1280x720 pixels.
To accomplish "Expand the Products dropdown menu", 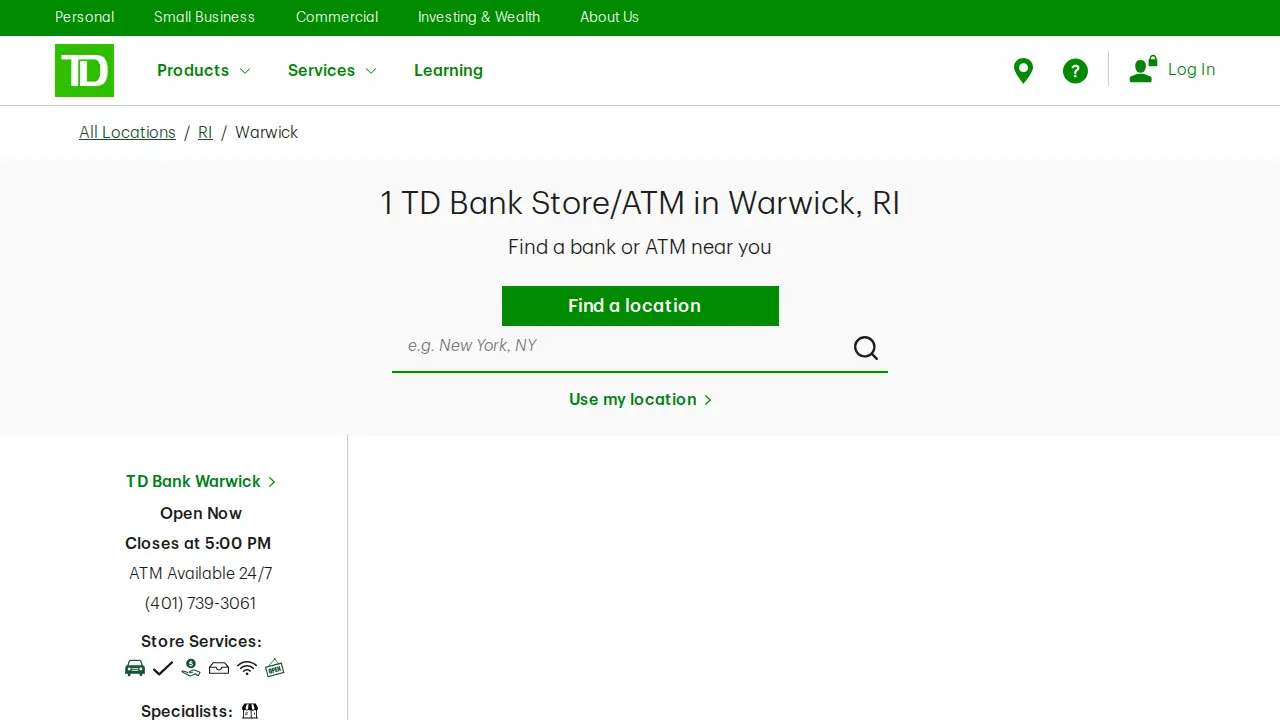I will [x=204, y=70].
